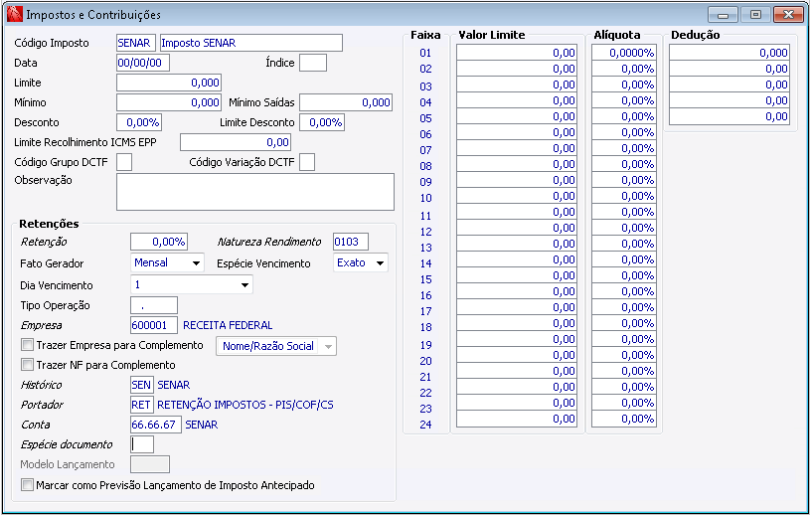810x515 pixels.
Task: Click the Código Grupo DCTF box
Action: 124,162
